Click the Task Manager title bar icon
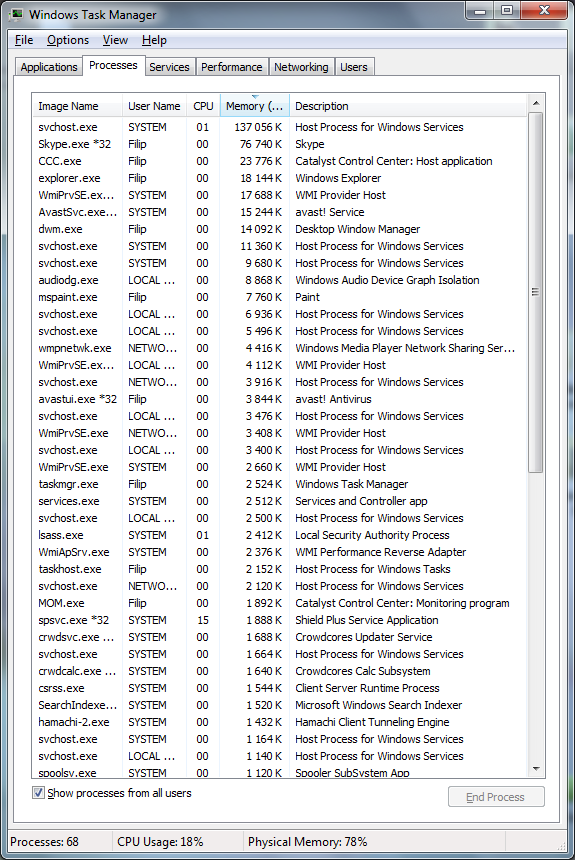 tap(16, 14)
